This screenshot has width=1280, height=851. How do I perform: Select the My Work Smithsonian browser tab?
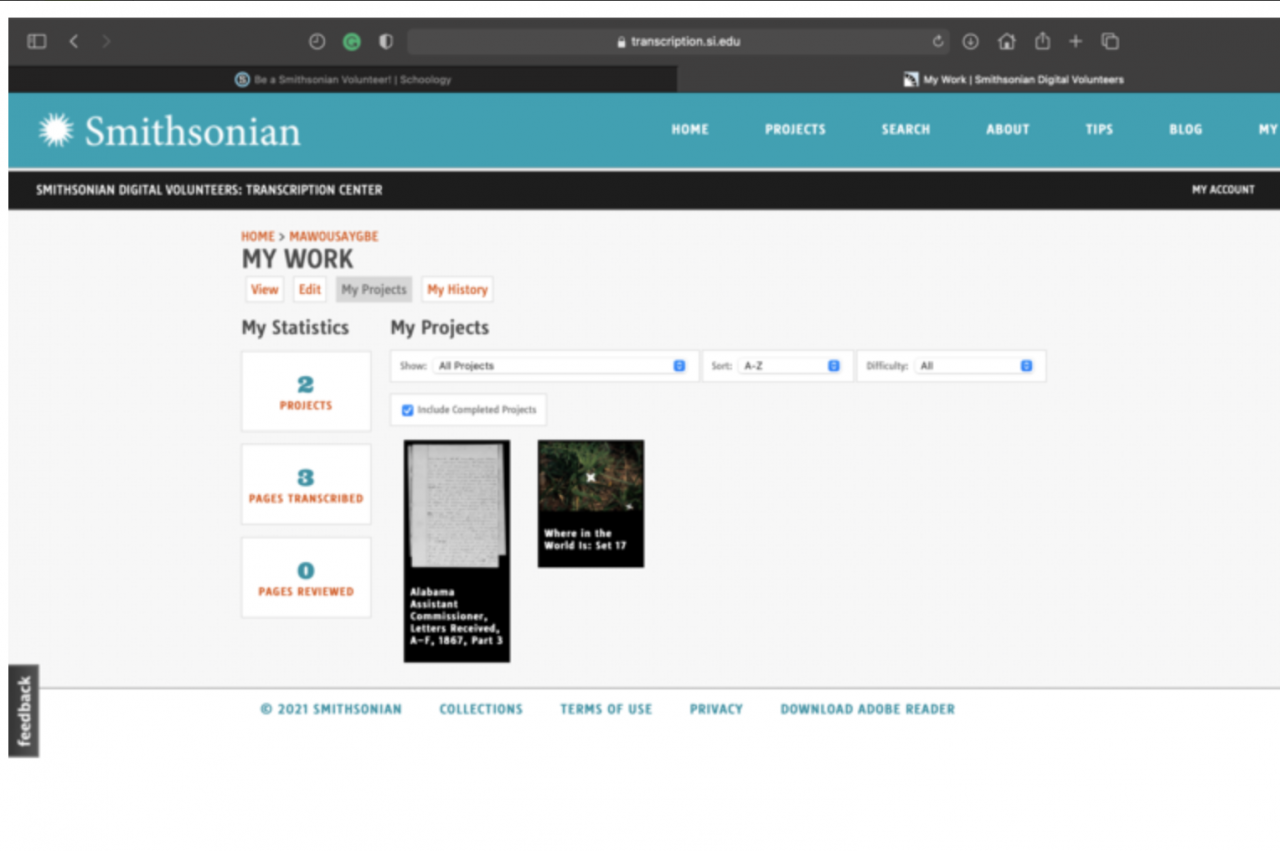tap(1013, 79)
